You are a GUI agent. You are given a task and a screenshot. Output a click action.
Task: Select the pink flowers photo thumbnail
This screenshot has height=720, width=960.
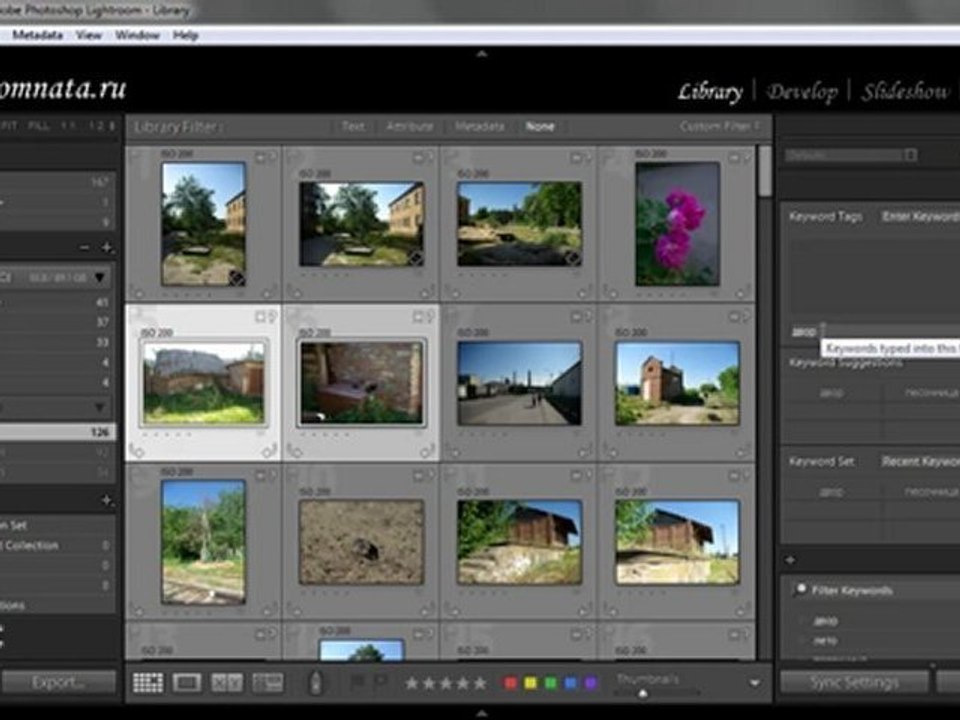click(677, 223)
